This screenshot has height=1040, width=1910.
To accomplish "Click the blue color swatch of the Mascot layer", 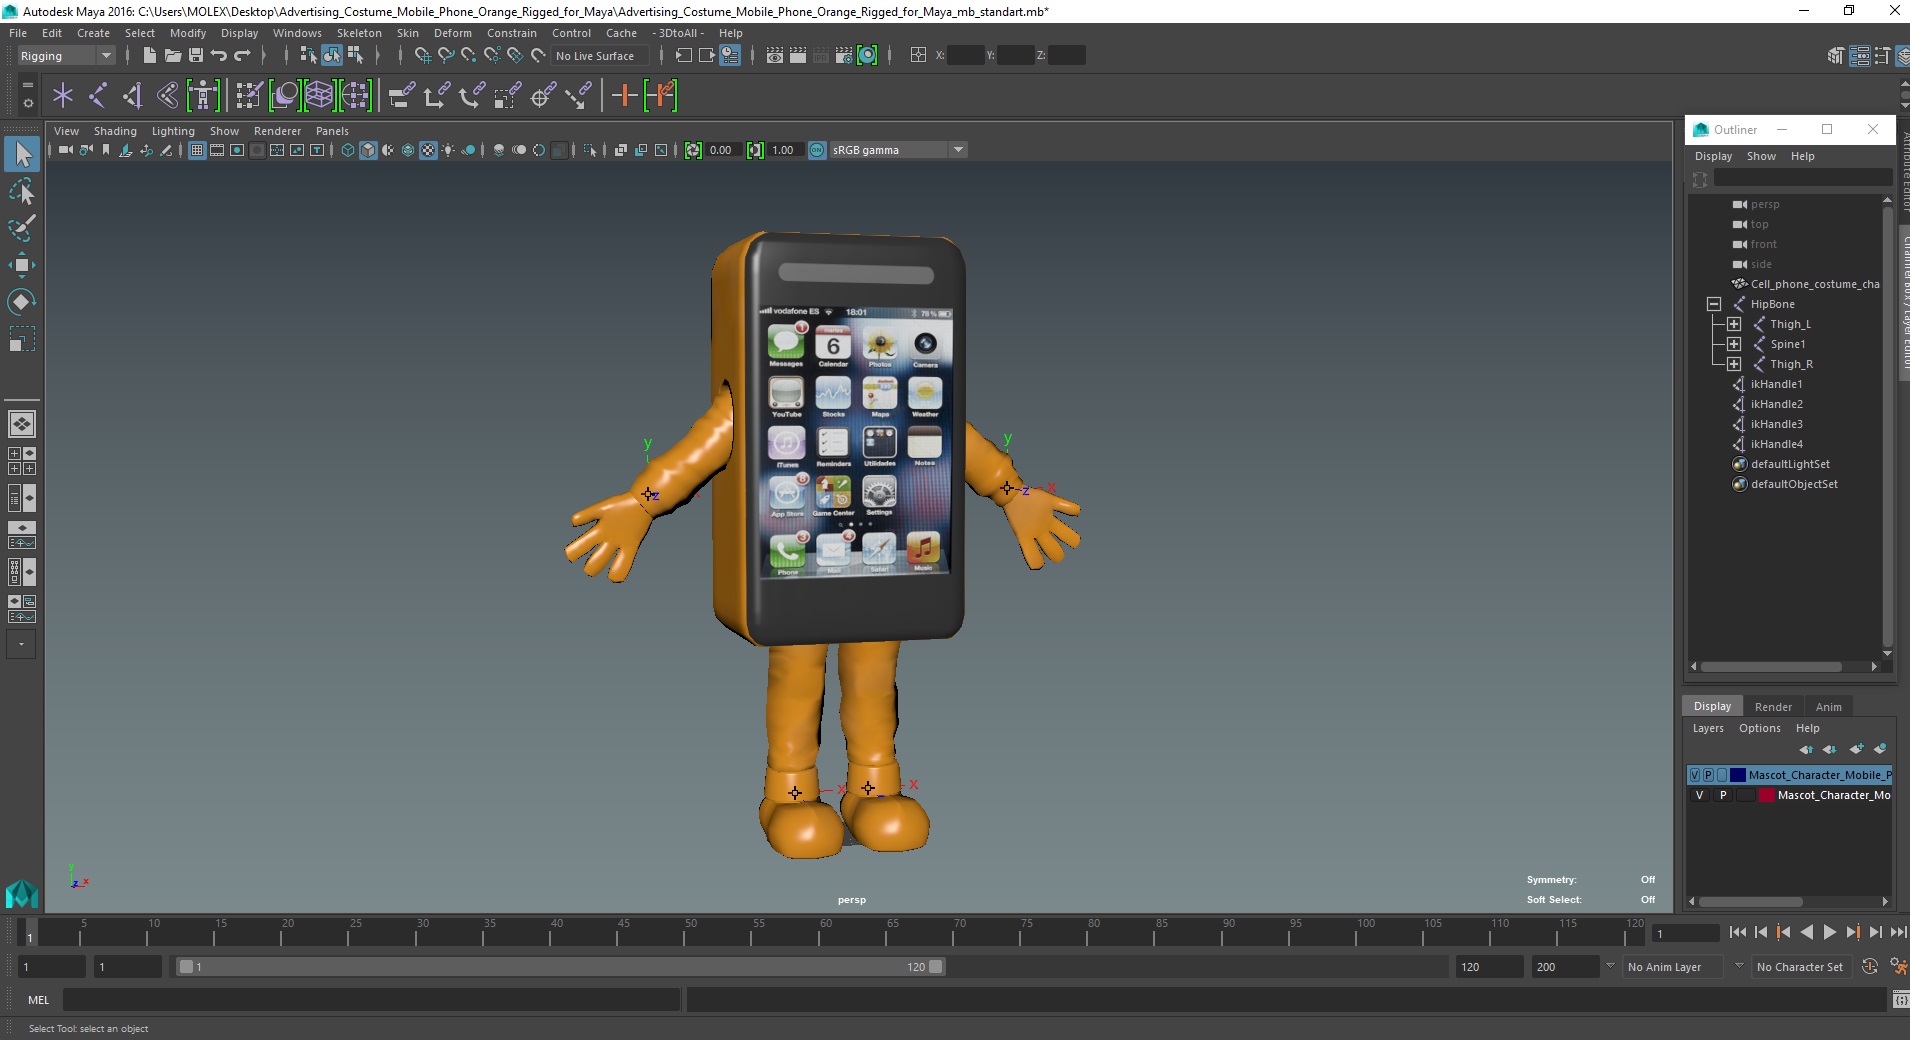I will (x=1738, y=775).
